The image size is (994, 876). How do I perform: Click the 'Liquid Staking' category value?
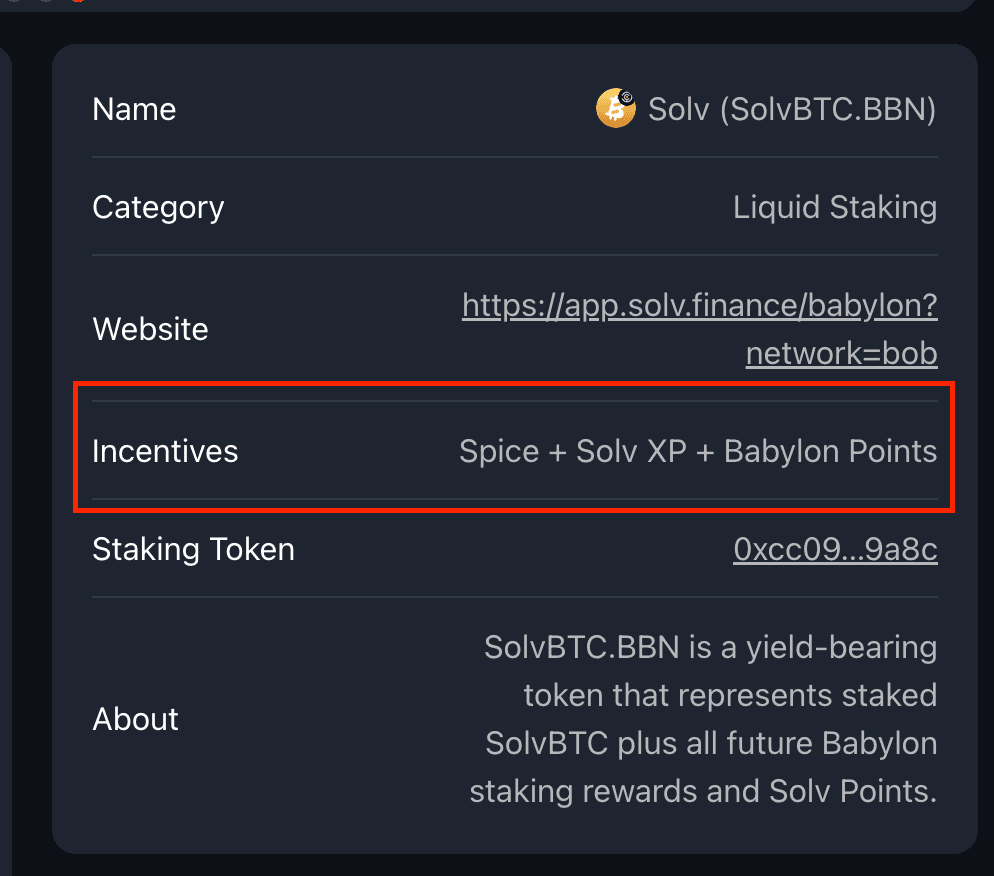[x=834, y=207]
